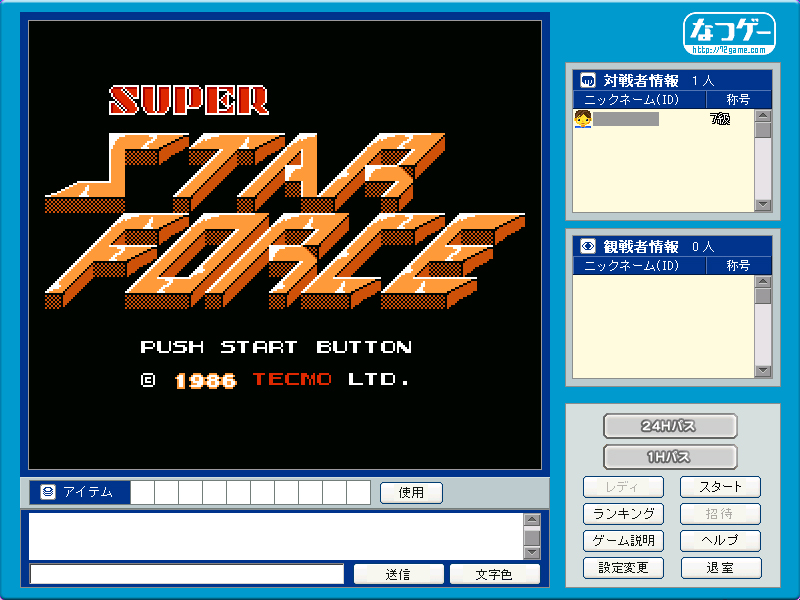Click PUSH START BUTTON text in game
The image size is (800, 600).
(x=276, y=347)
